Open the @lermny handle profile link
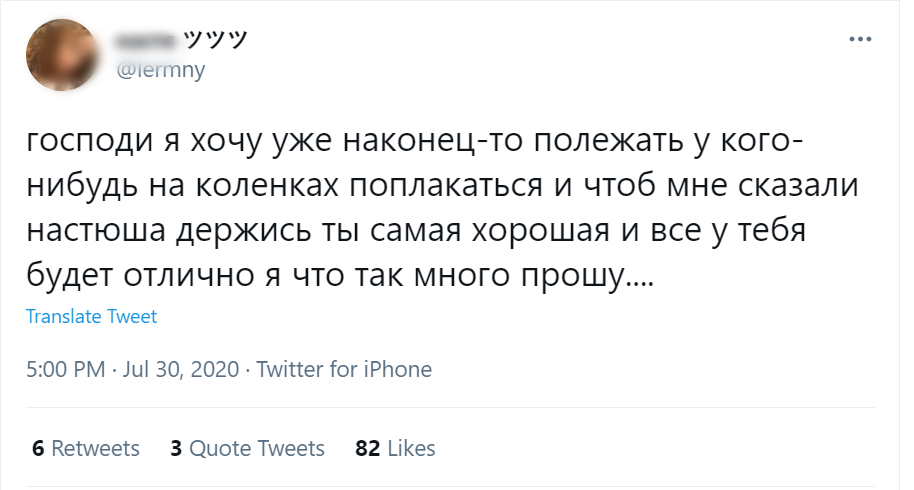 (x=161, y=70)
